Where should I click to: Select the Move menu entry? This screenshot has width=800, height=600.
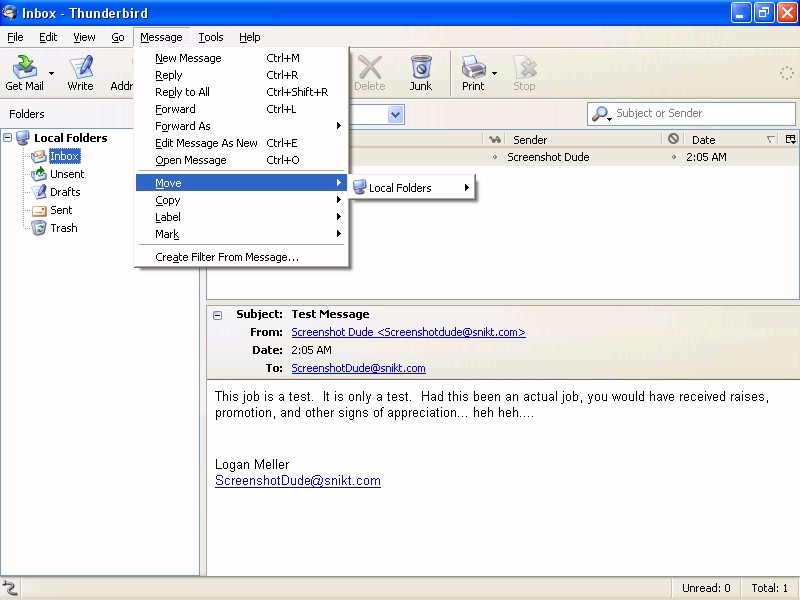(x=242, y=183)
